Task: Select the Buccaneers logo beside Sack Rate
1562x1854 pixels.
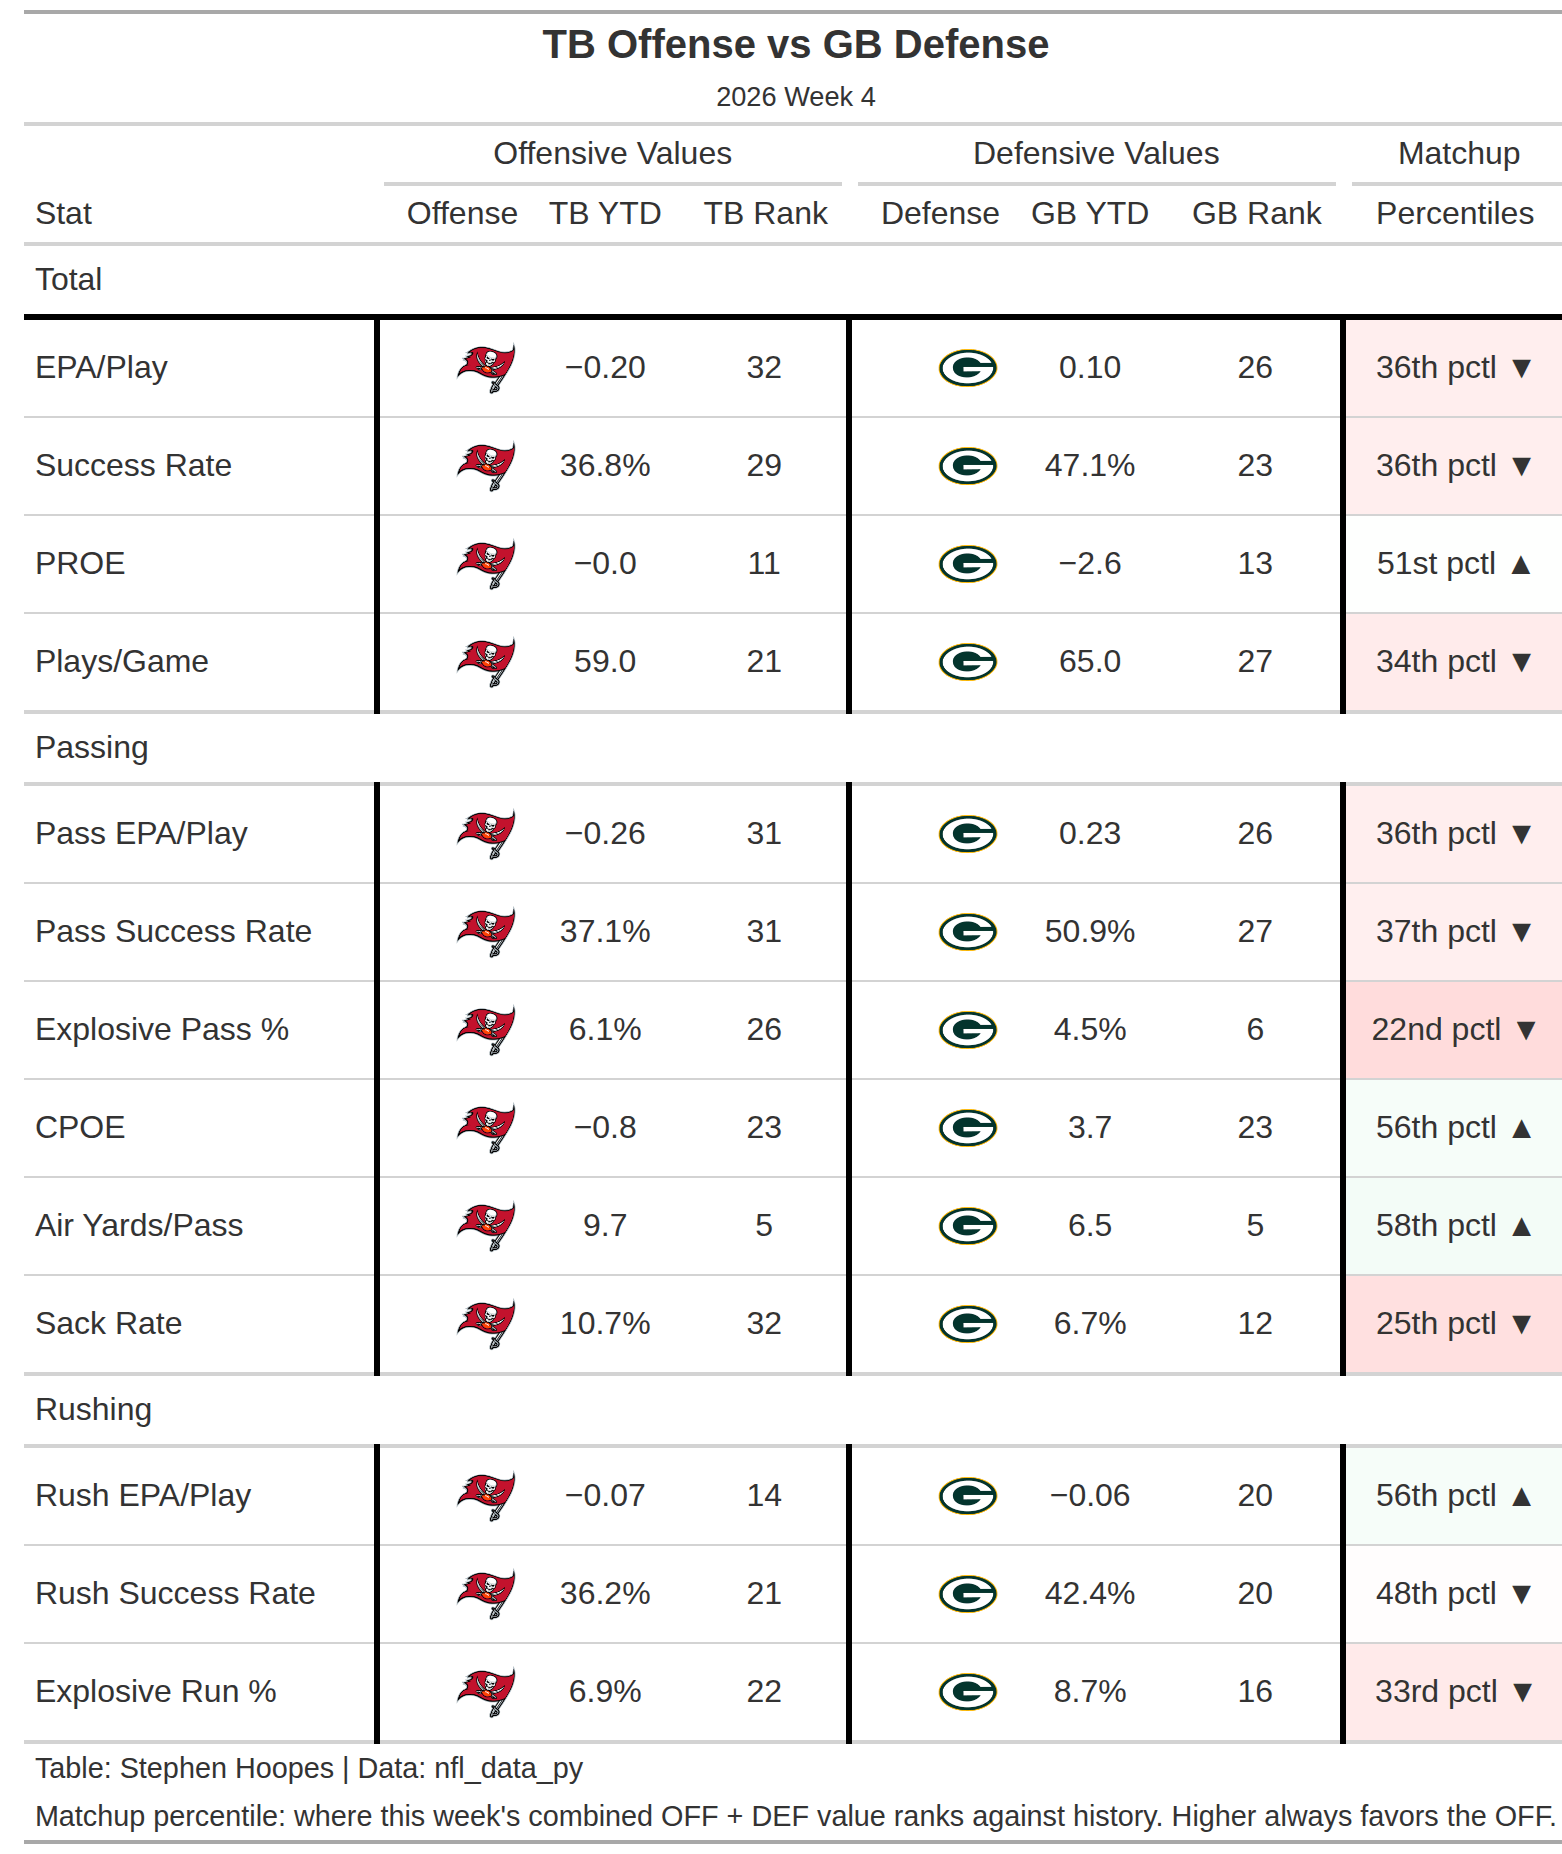Action: (x=486, y=1324)
